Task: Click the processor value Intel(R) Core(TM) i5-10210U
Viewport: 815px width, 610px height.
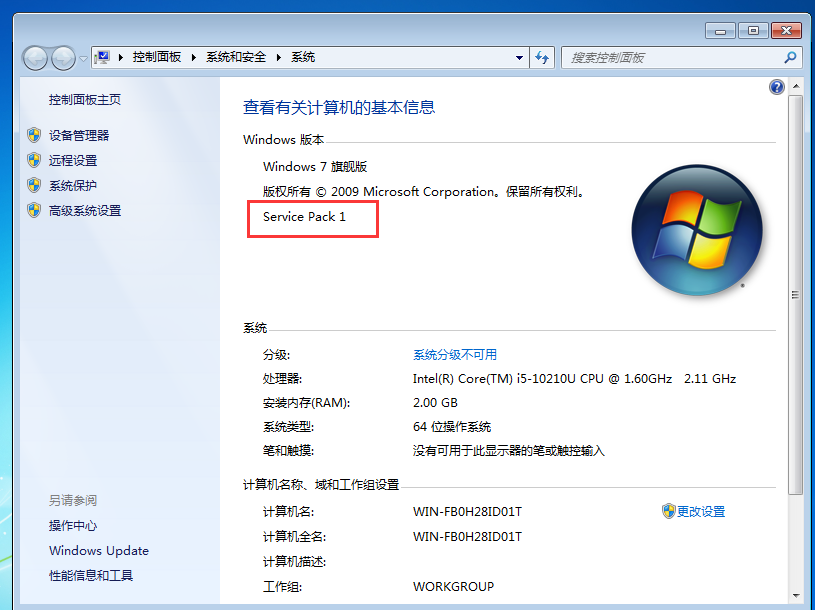Action: [x=574, y=378]
